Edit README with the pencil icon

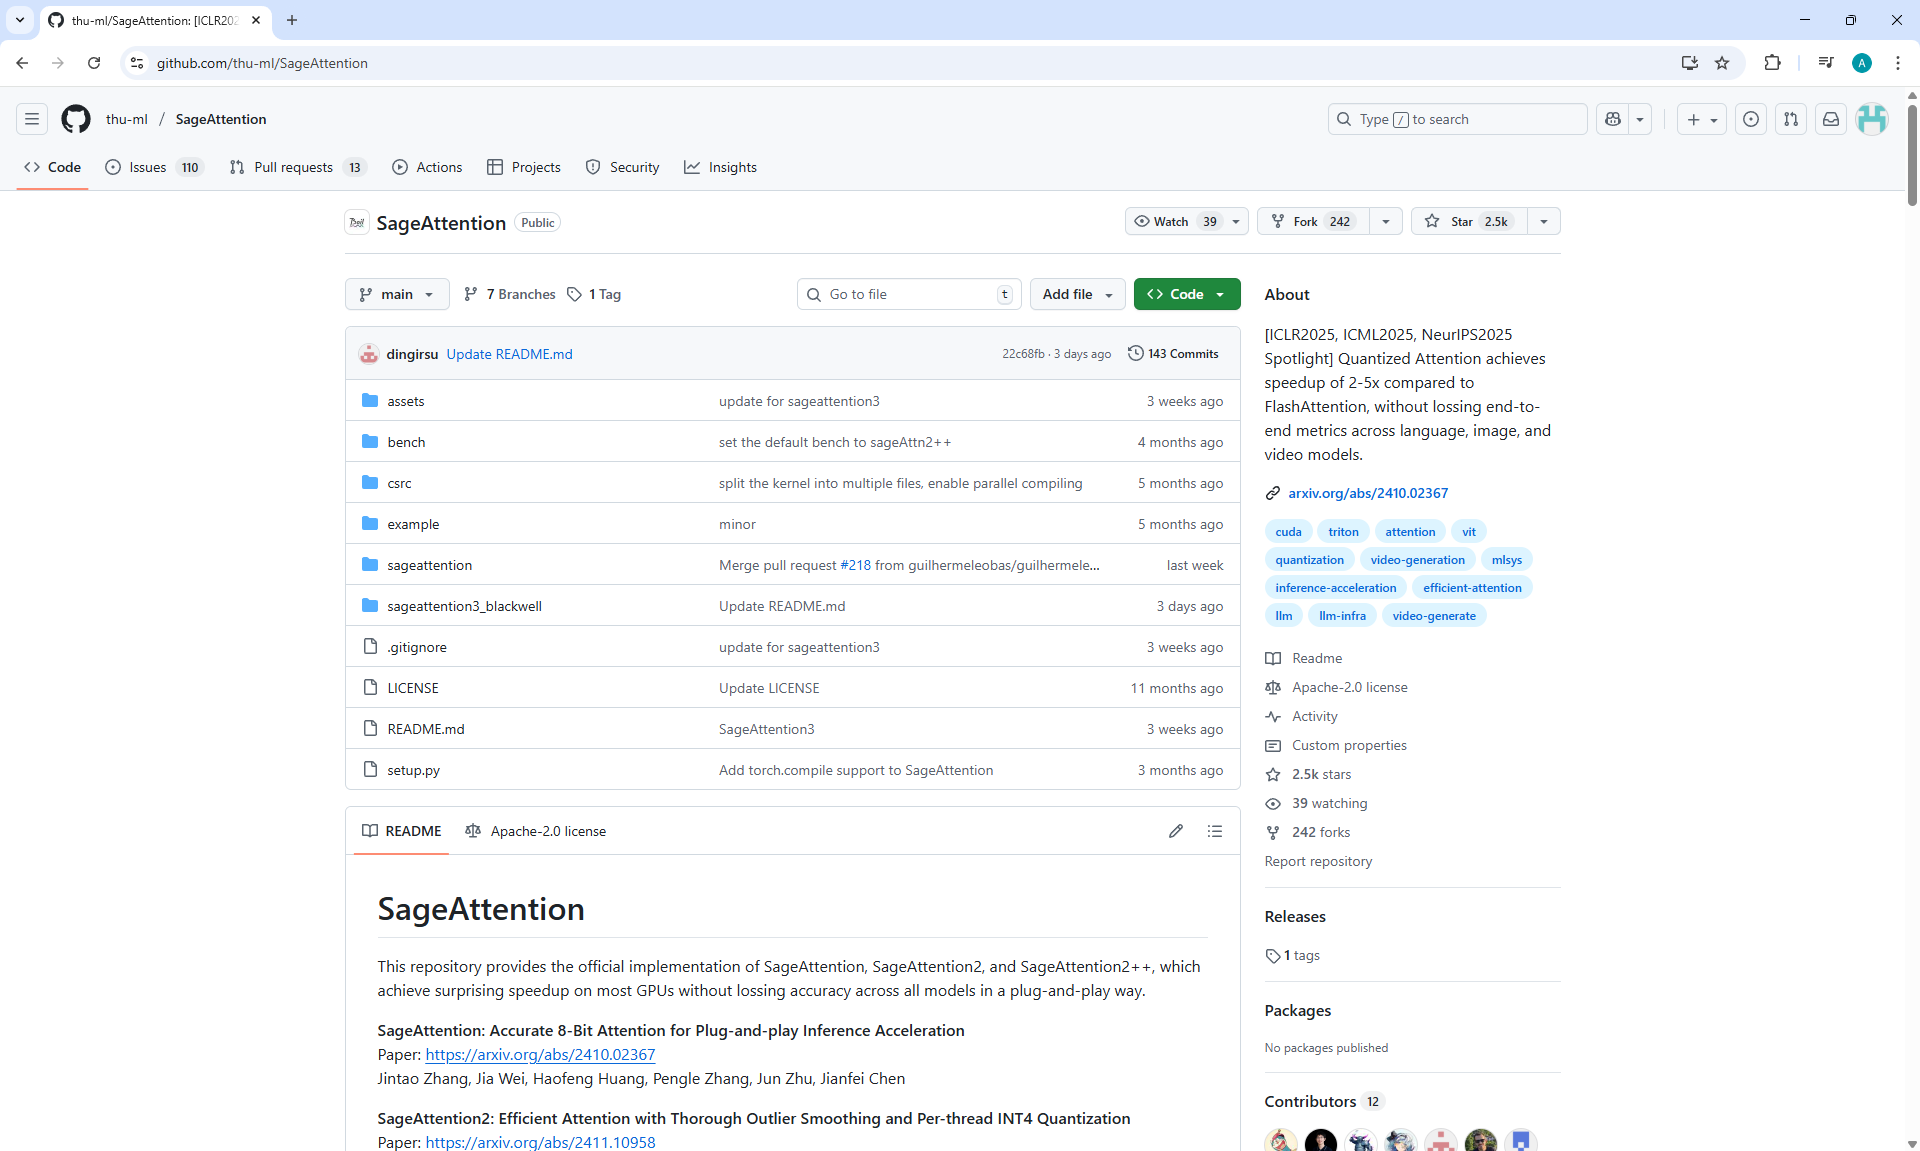tap(1176, 831)
